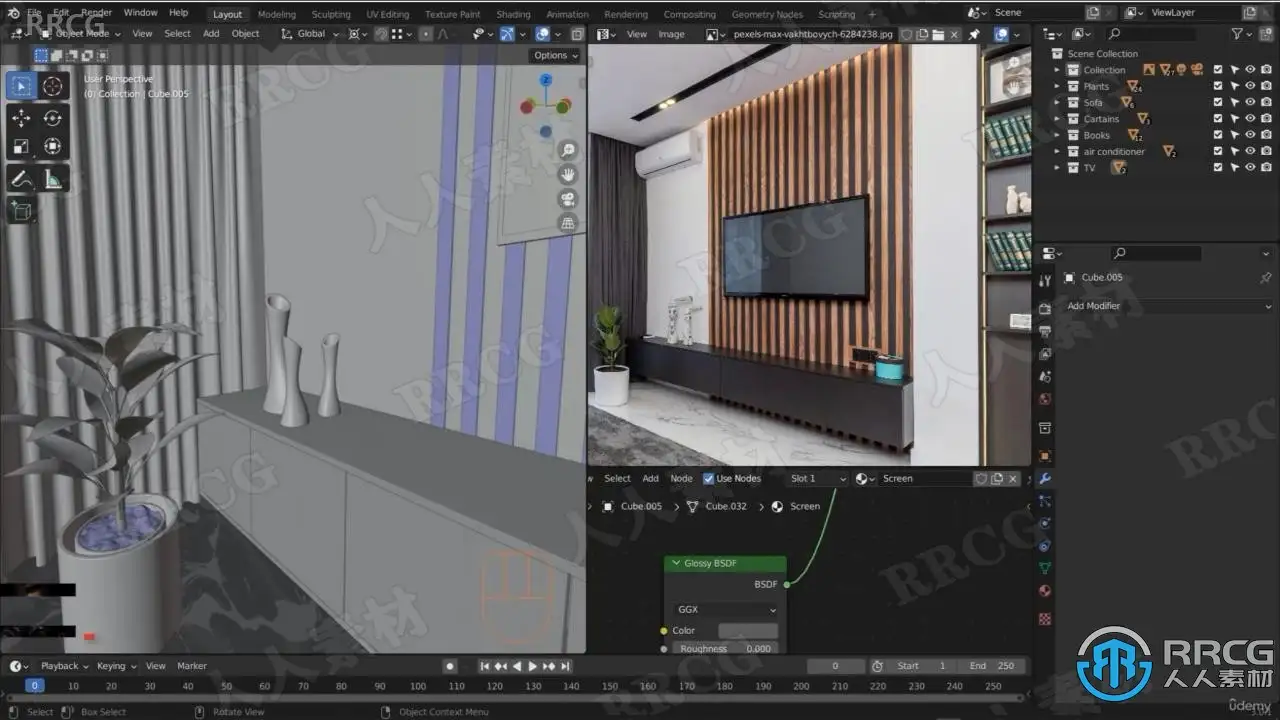Open the timeline Marker menu

tap(192, 666)
